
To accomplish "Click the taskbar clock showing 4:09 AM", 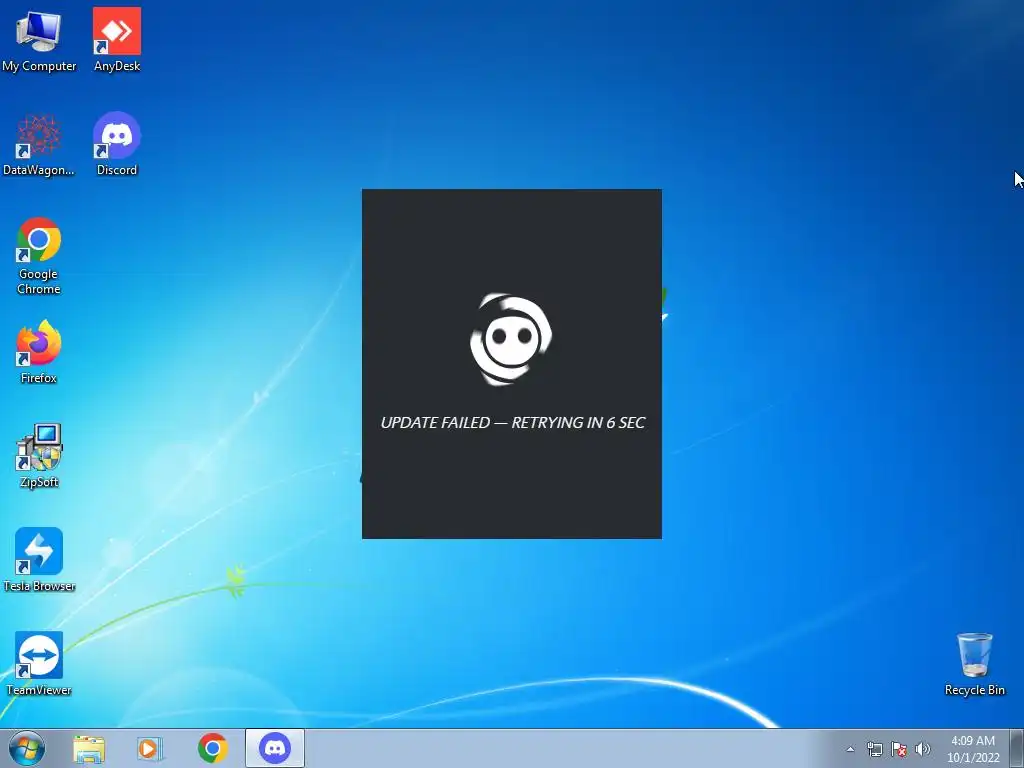I will coord(973,749).
